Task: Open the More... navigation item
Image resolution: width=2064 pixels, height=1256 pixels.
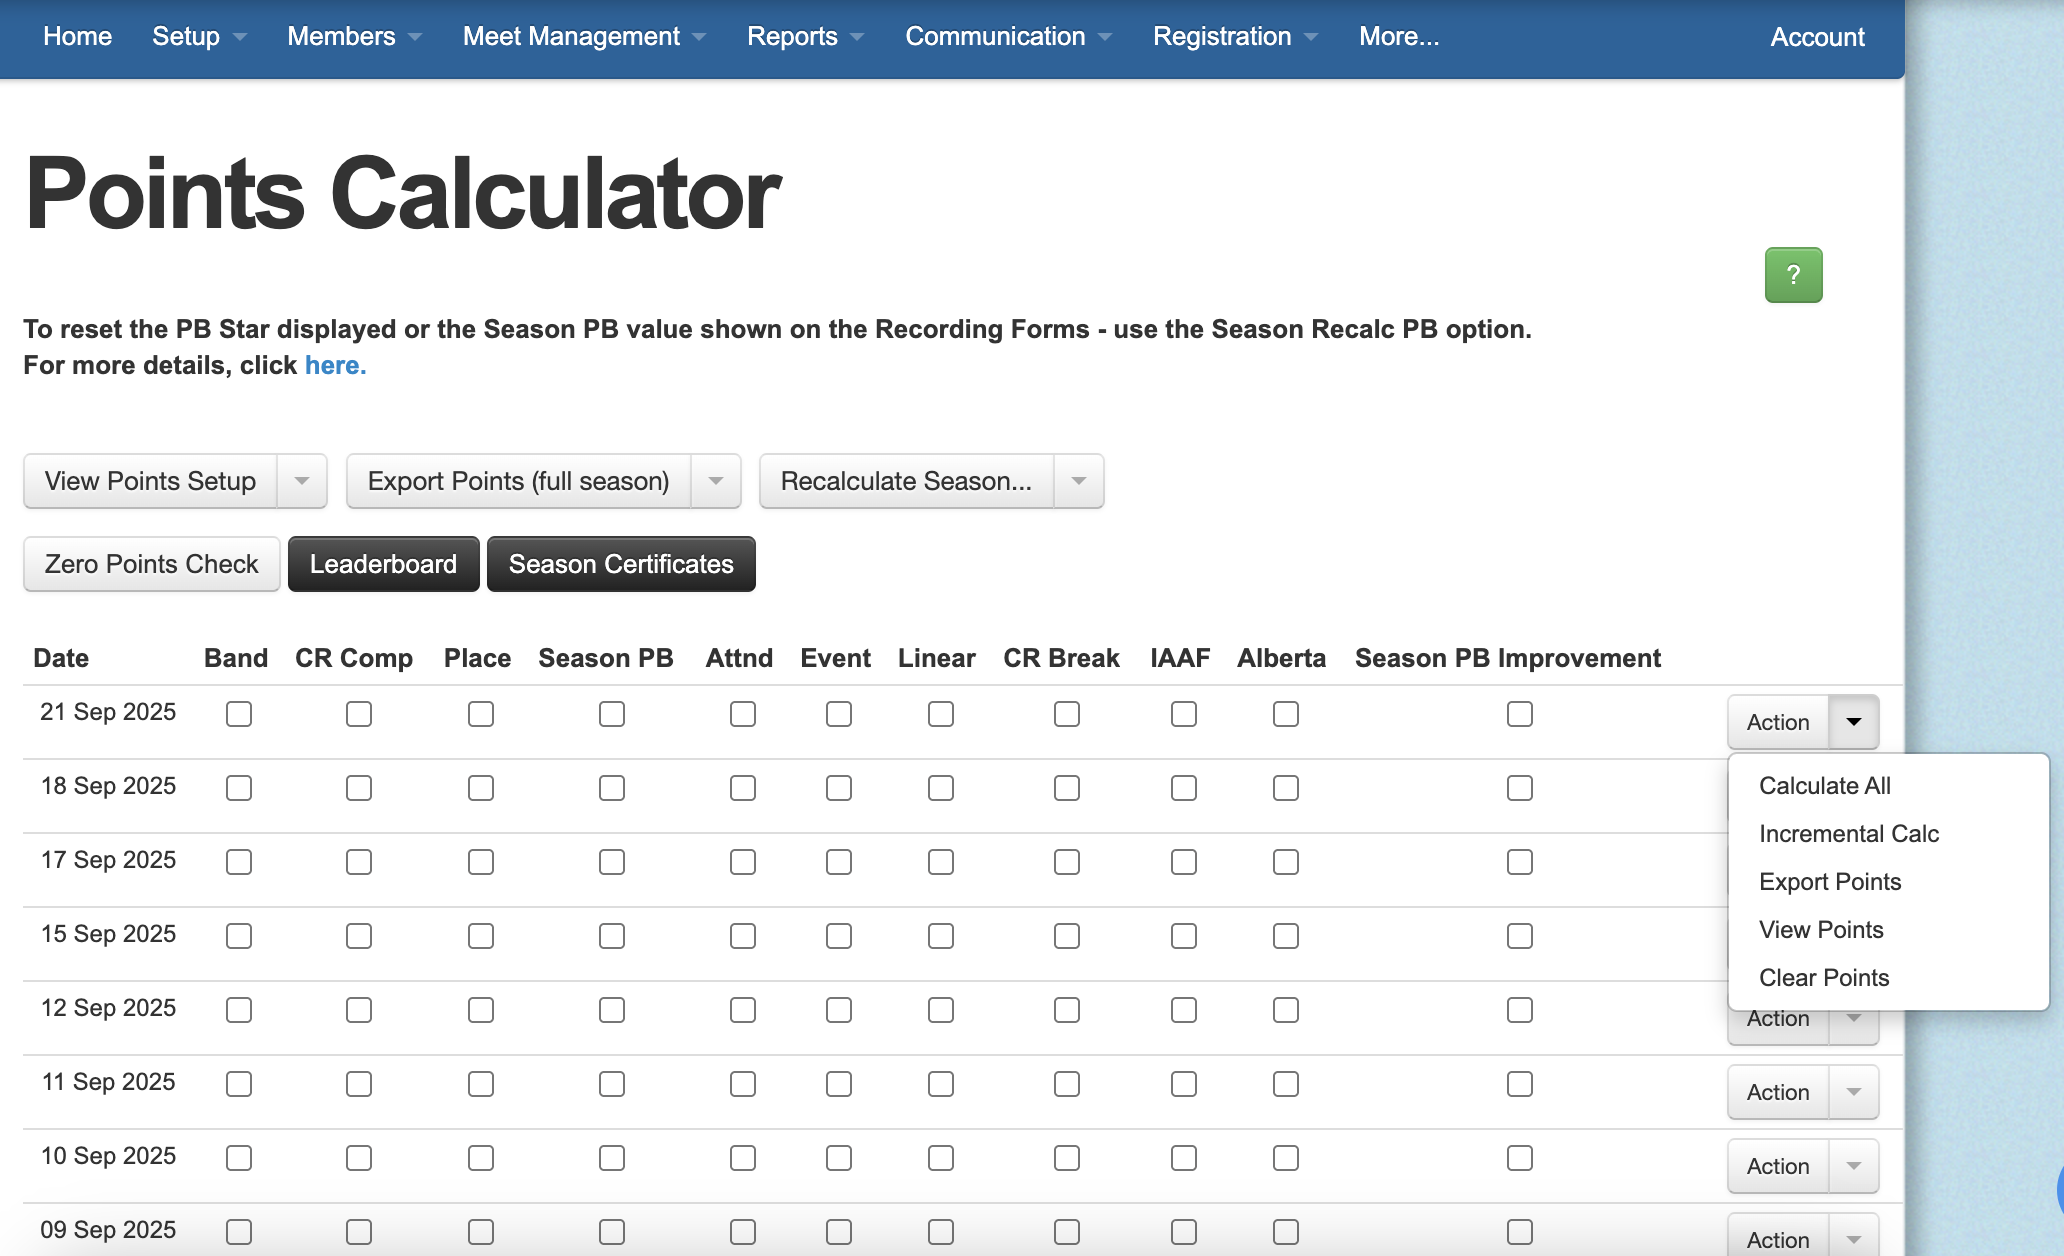Action: pos(1399,37)
